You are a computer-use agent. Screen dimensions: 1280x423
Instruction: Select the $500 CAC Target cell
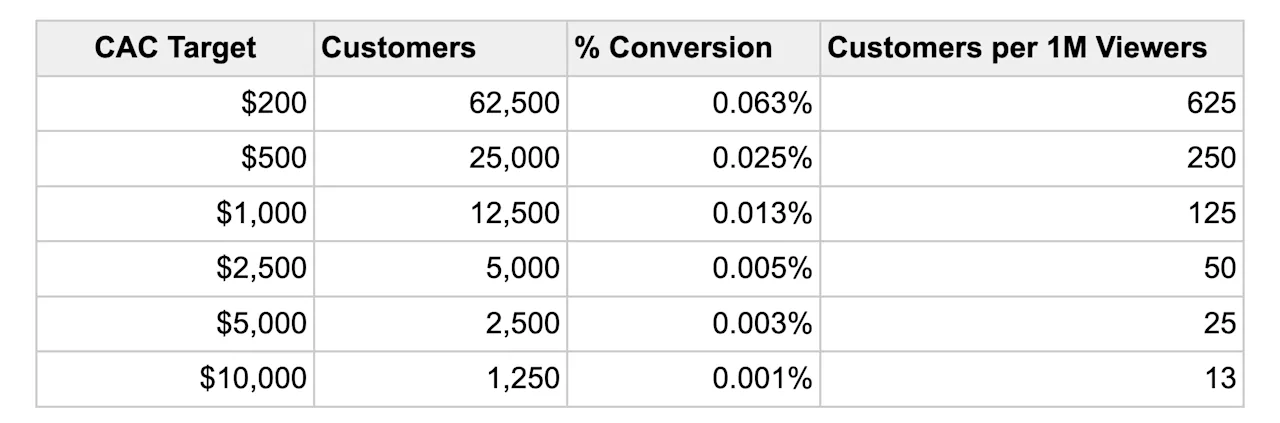click(175, 158)
